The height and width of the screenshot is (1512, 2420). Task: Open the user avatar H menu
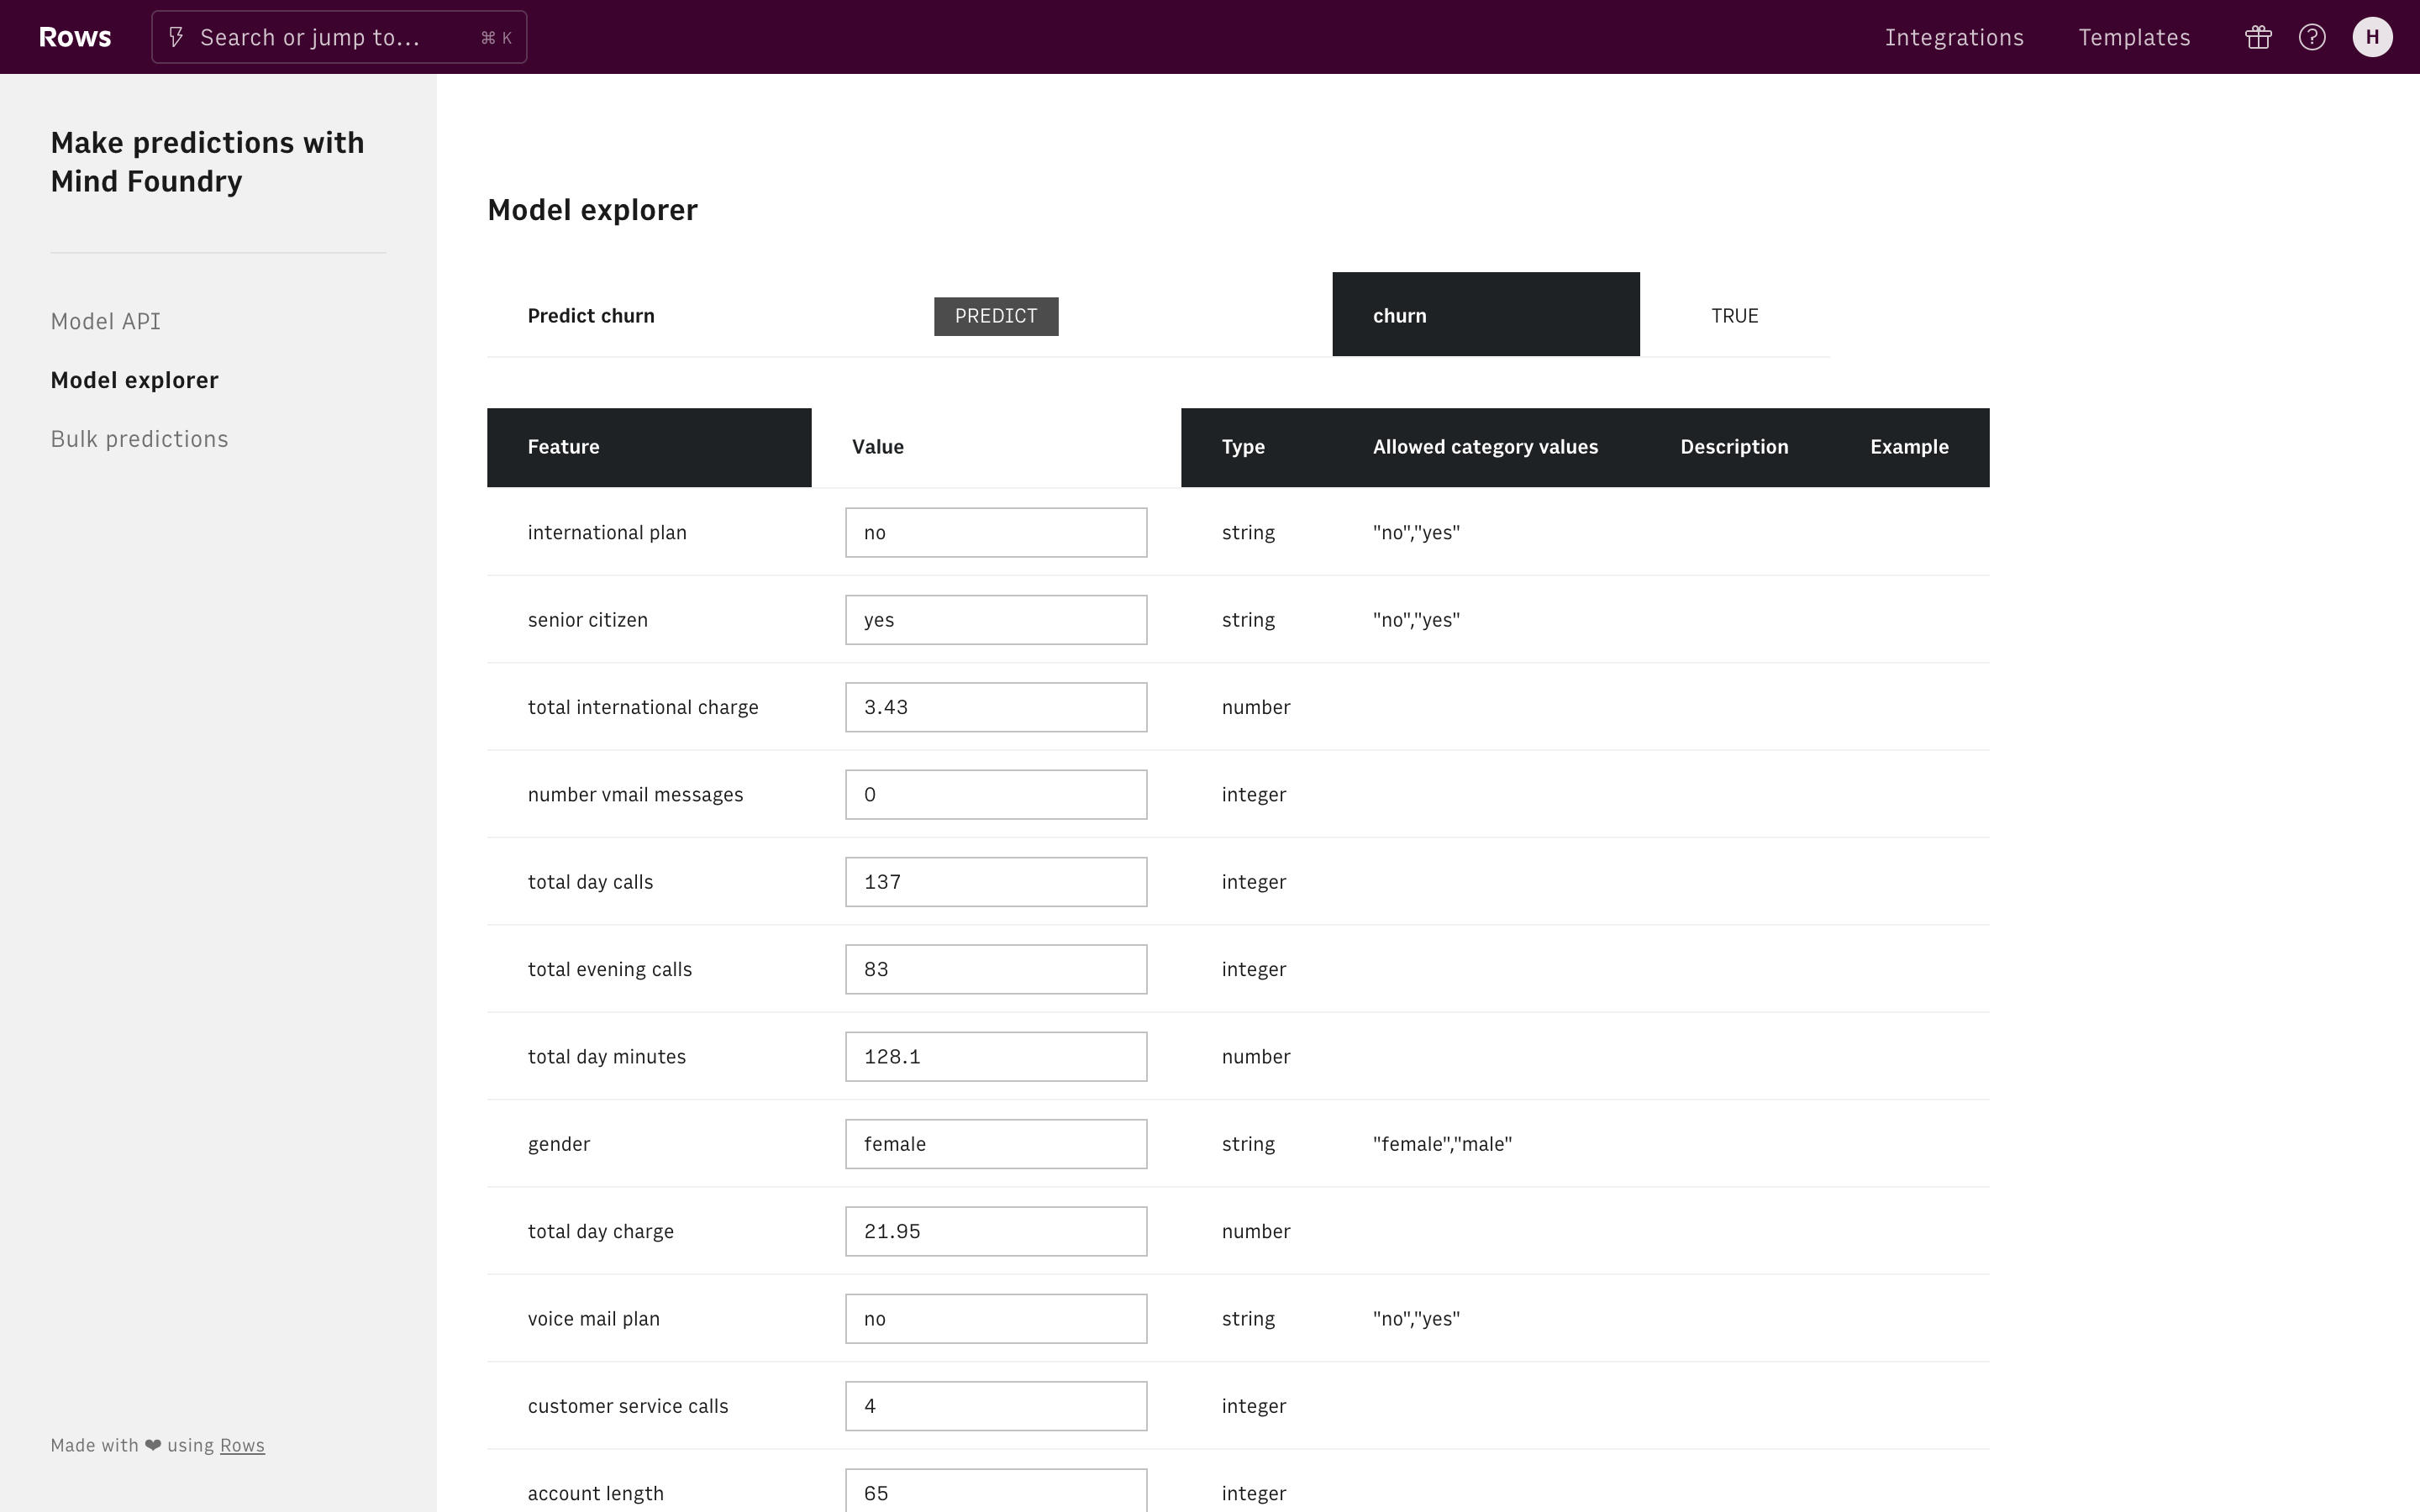pyautogui.click(x=2372, y=37)
